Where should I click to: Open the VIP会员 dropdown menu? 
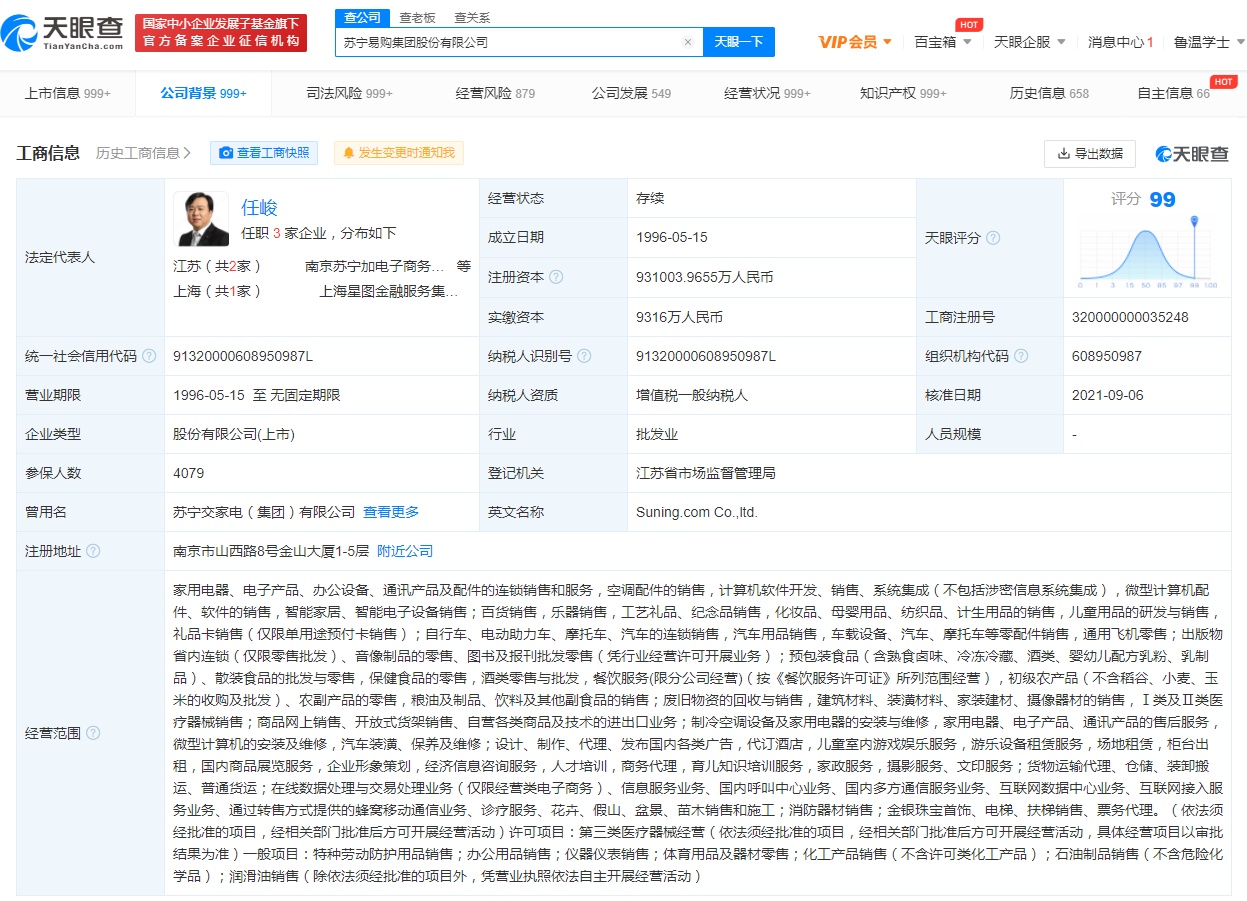855,42
